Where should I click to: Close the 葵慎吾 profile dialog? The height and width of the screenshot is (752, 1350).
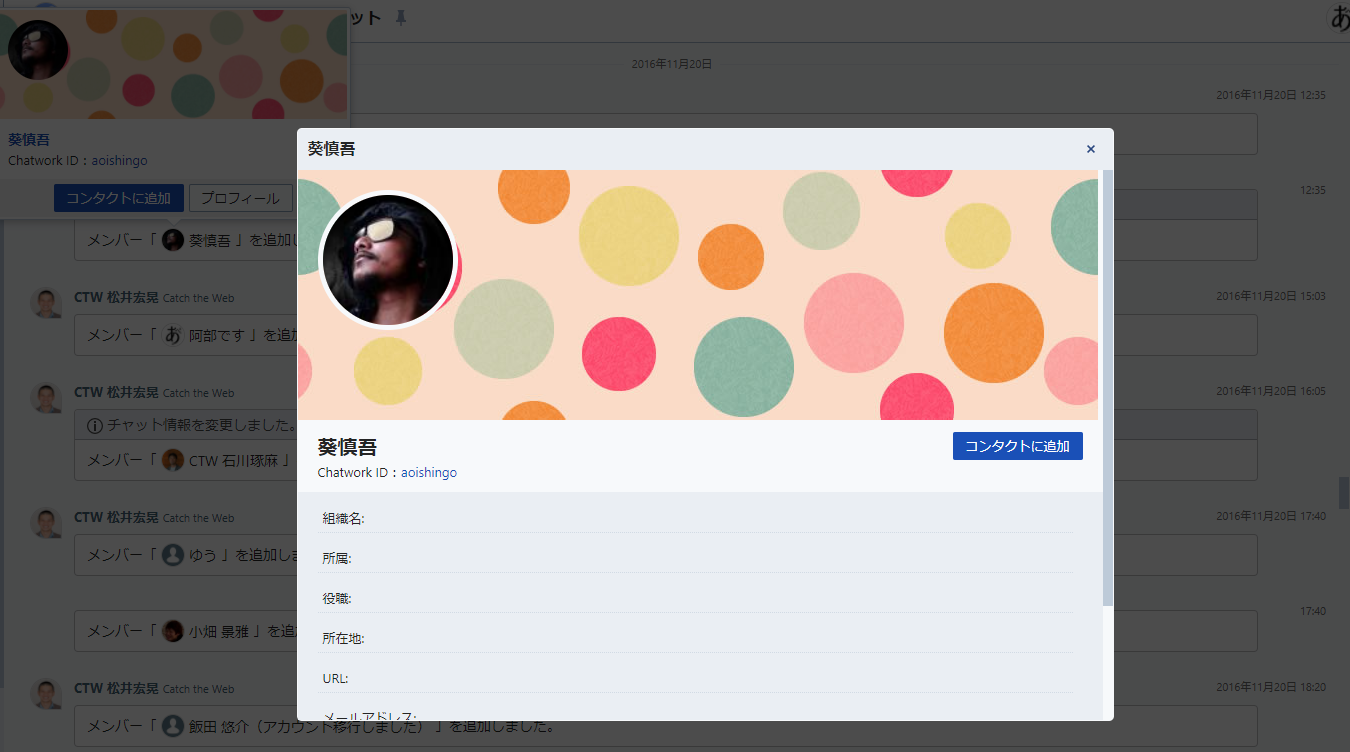[1090, 149]
